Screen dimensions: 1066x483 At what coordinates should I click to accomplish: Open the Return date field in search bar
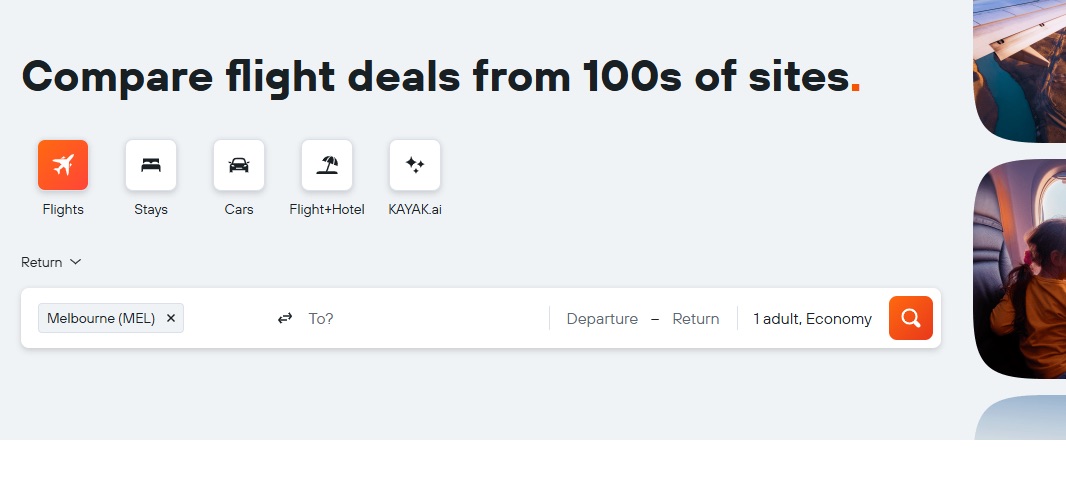(695, 318)
